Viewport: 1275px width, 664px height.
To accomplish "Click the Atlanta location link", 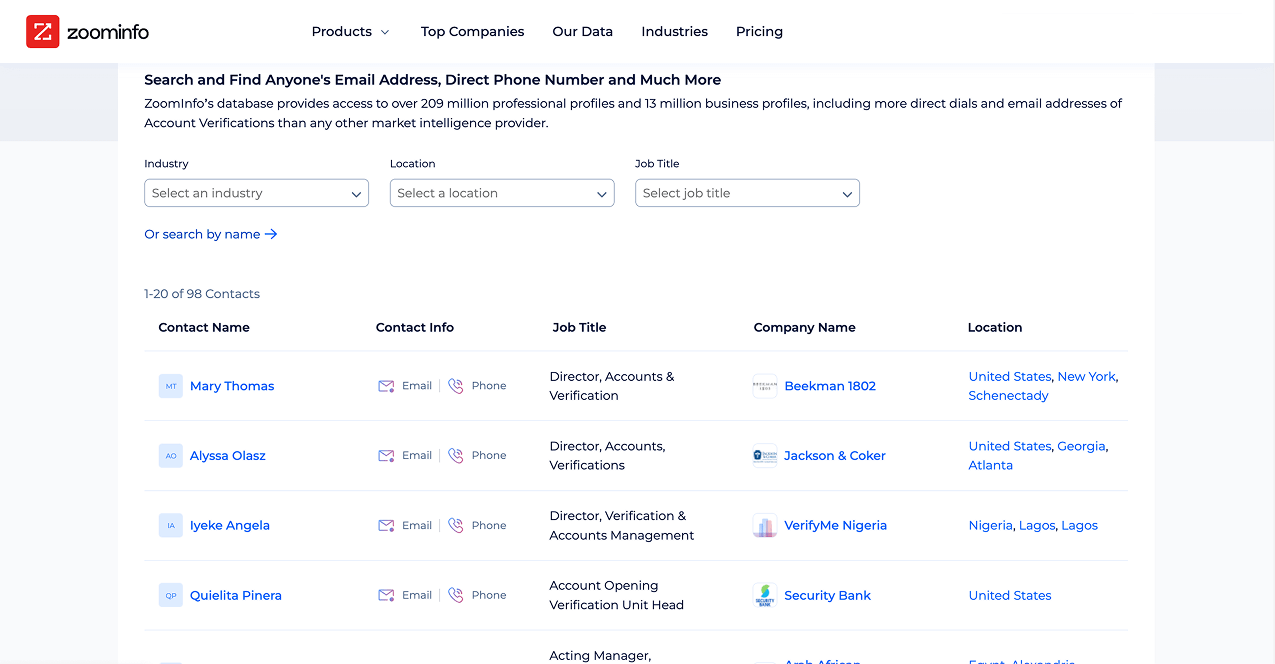I will tap(990, 466).
